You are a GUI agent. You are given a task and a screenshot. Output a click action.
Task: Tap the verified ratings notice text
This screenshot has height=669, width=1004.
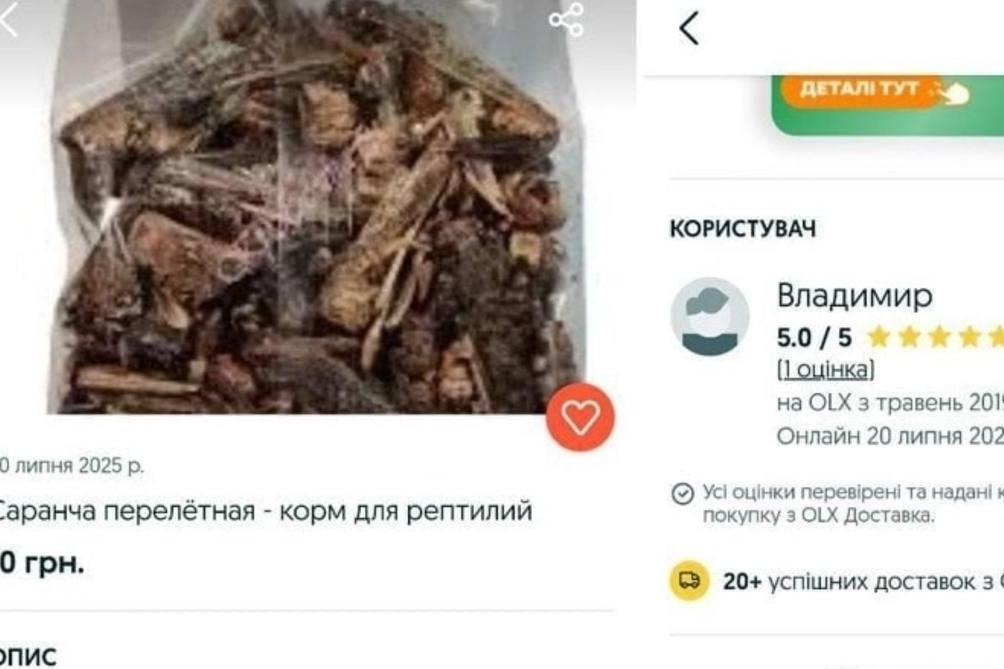[x=854, y=503]
